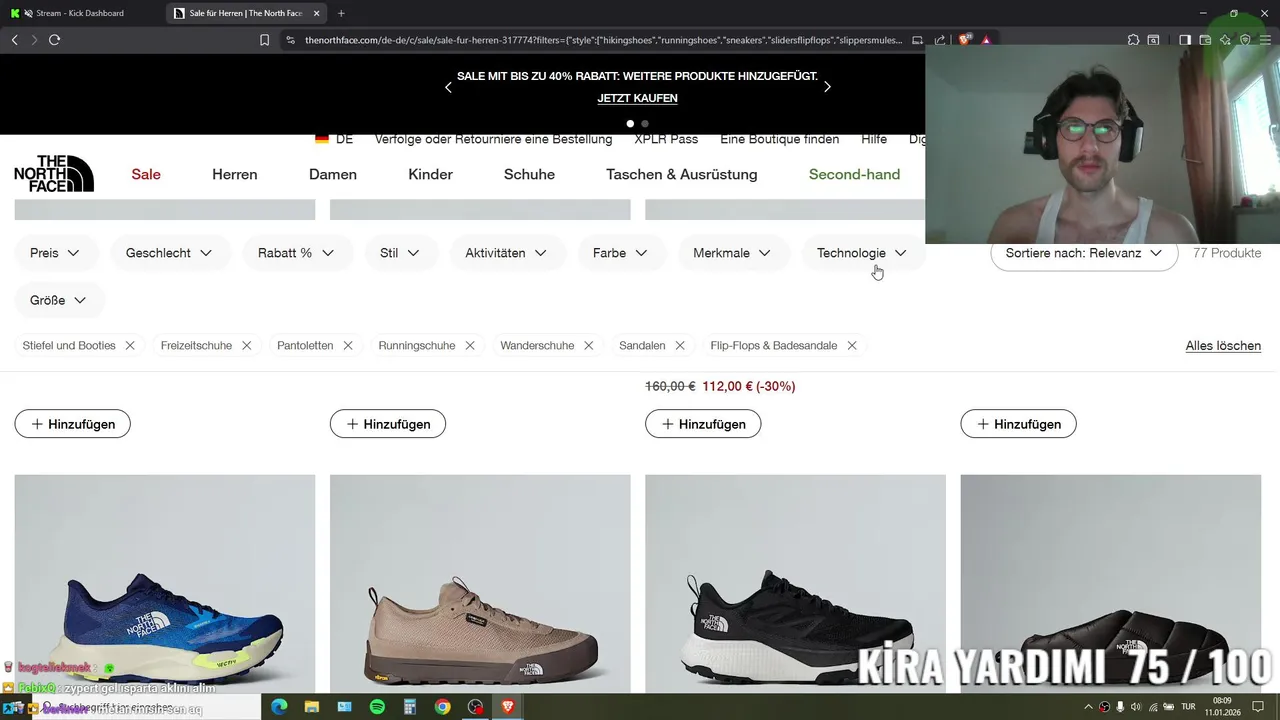
Task: Expand the Stil filter dropdown
Action: [400, 253]
